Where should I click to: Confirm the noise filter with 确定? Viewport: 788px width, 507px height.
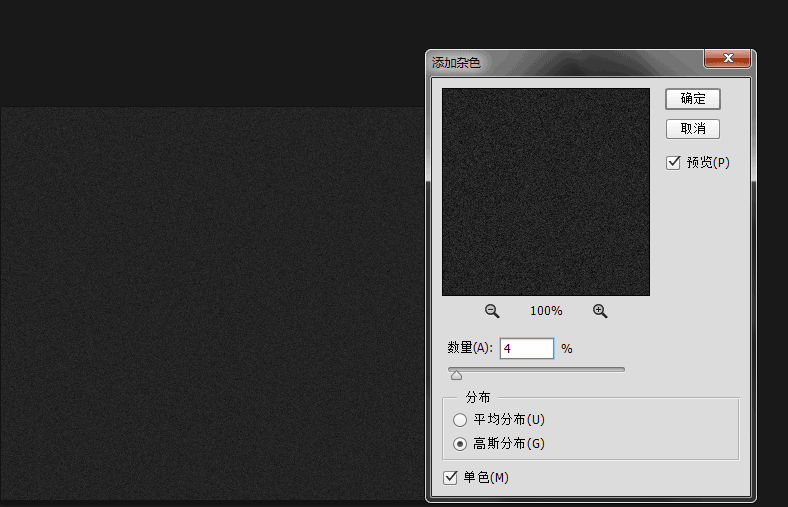pyautogui.click(x=693, y=99)
